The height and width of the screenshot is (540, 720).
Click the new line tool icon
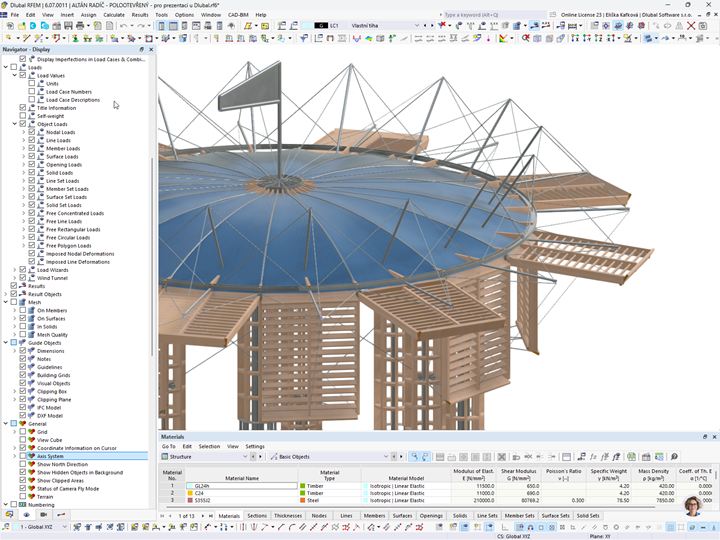(x=26, y=38)
